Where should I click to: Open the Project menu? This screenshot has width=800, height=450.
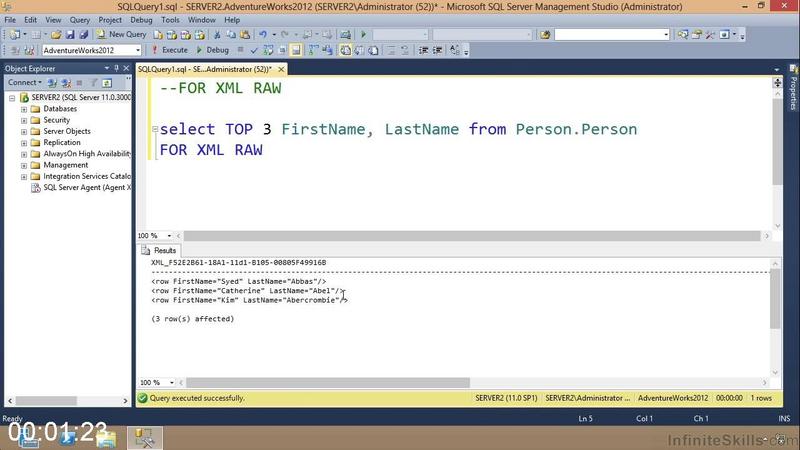[110, 20]
